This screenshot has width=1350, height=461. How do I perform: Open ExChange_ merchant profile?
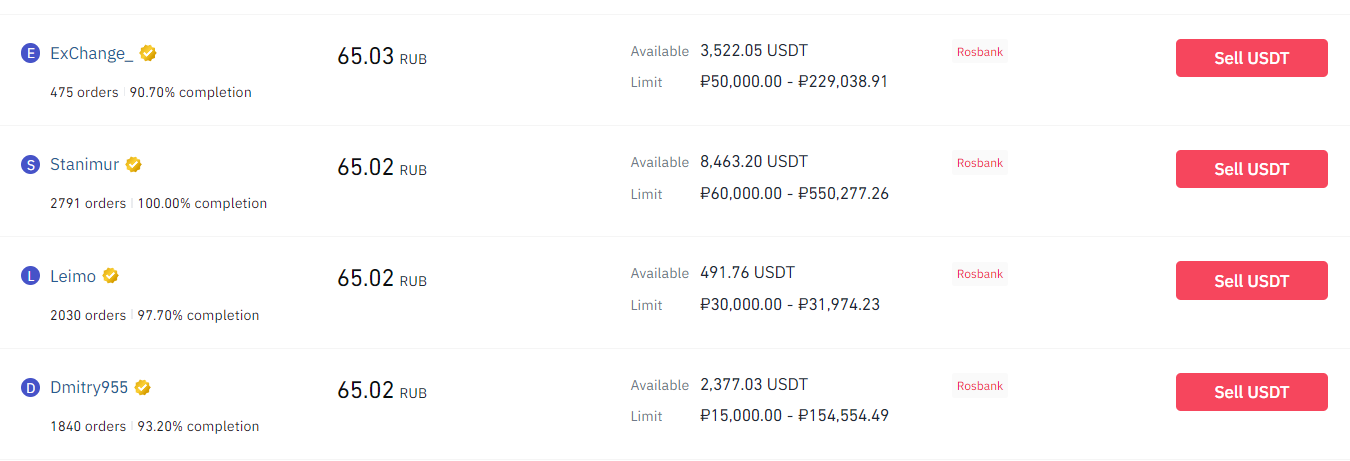click(91, 54)
